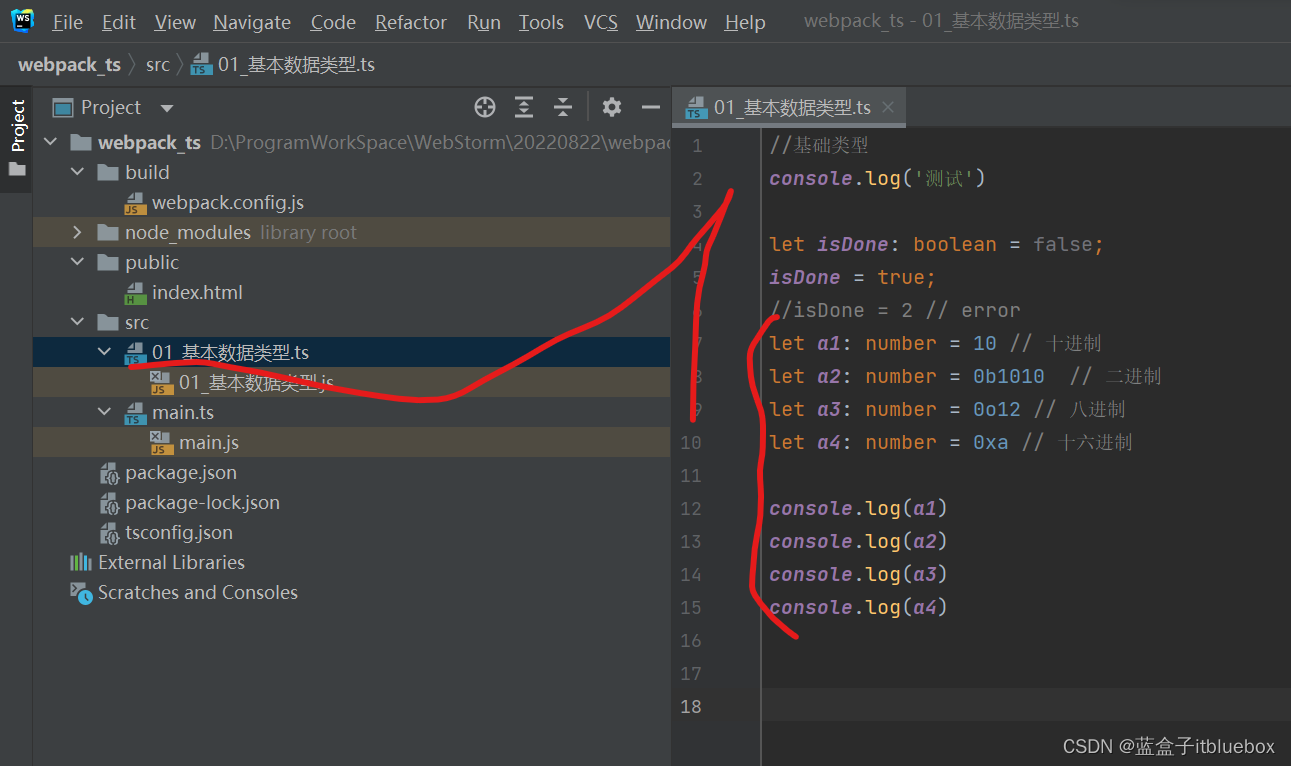Select tsconfig.json in project tree
This screenshot has width=1291, height=766.
pyautogui.click(x=178, y=533)
